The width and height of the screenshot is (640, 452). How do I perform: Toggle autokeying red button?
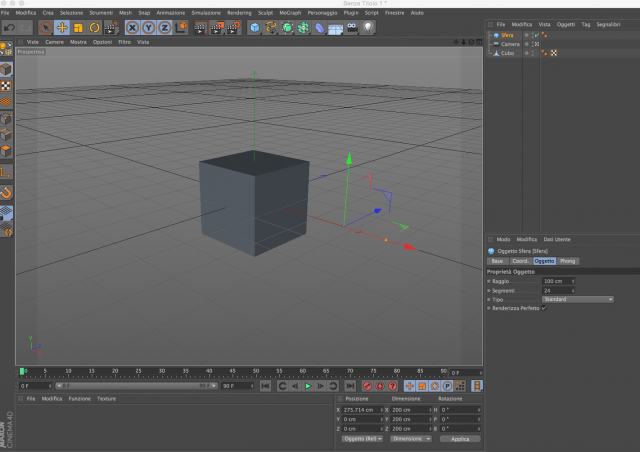(x=380, y=386)
